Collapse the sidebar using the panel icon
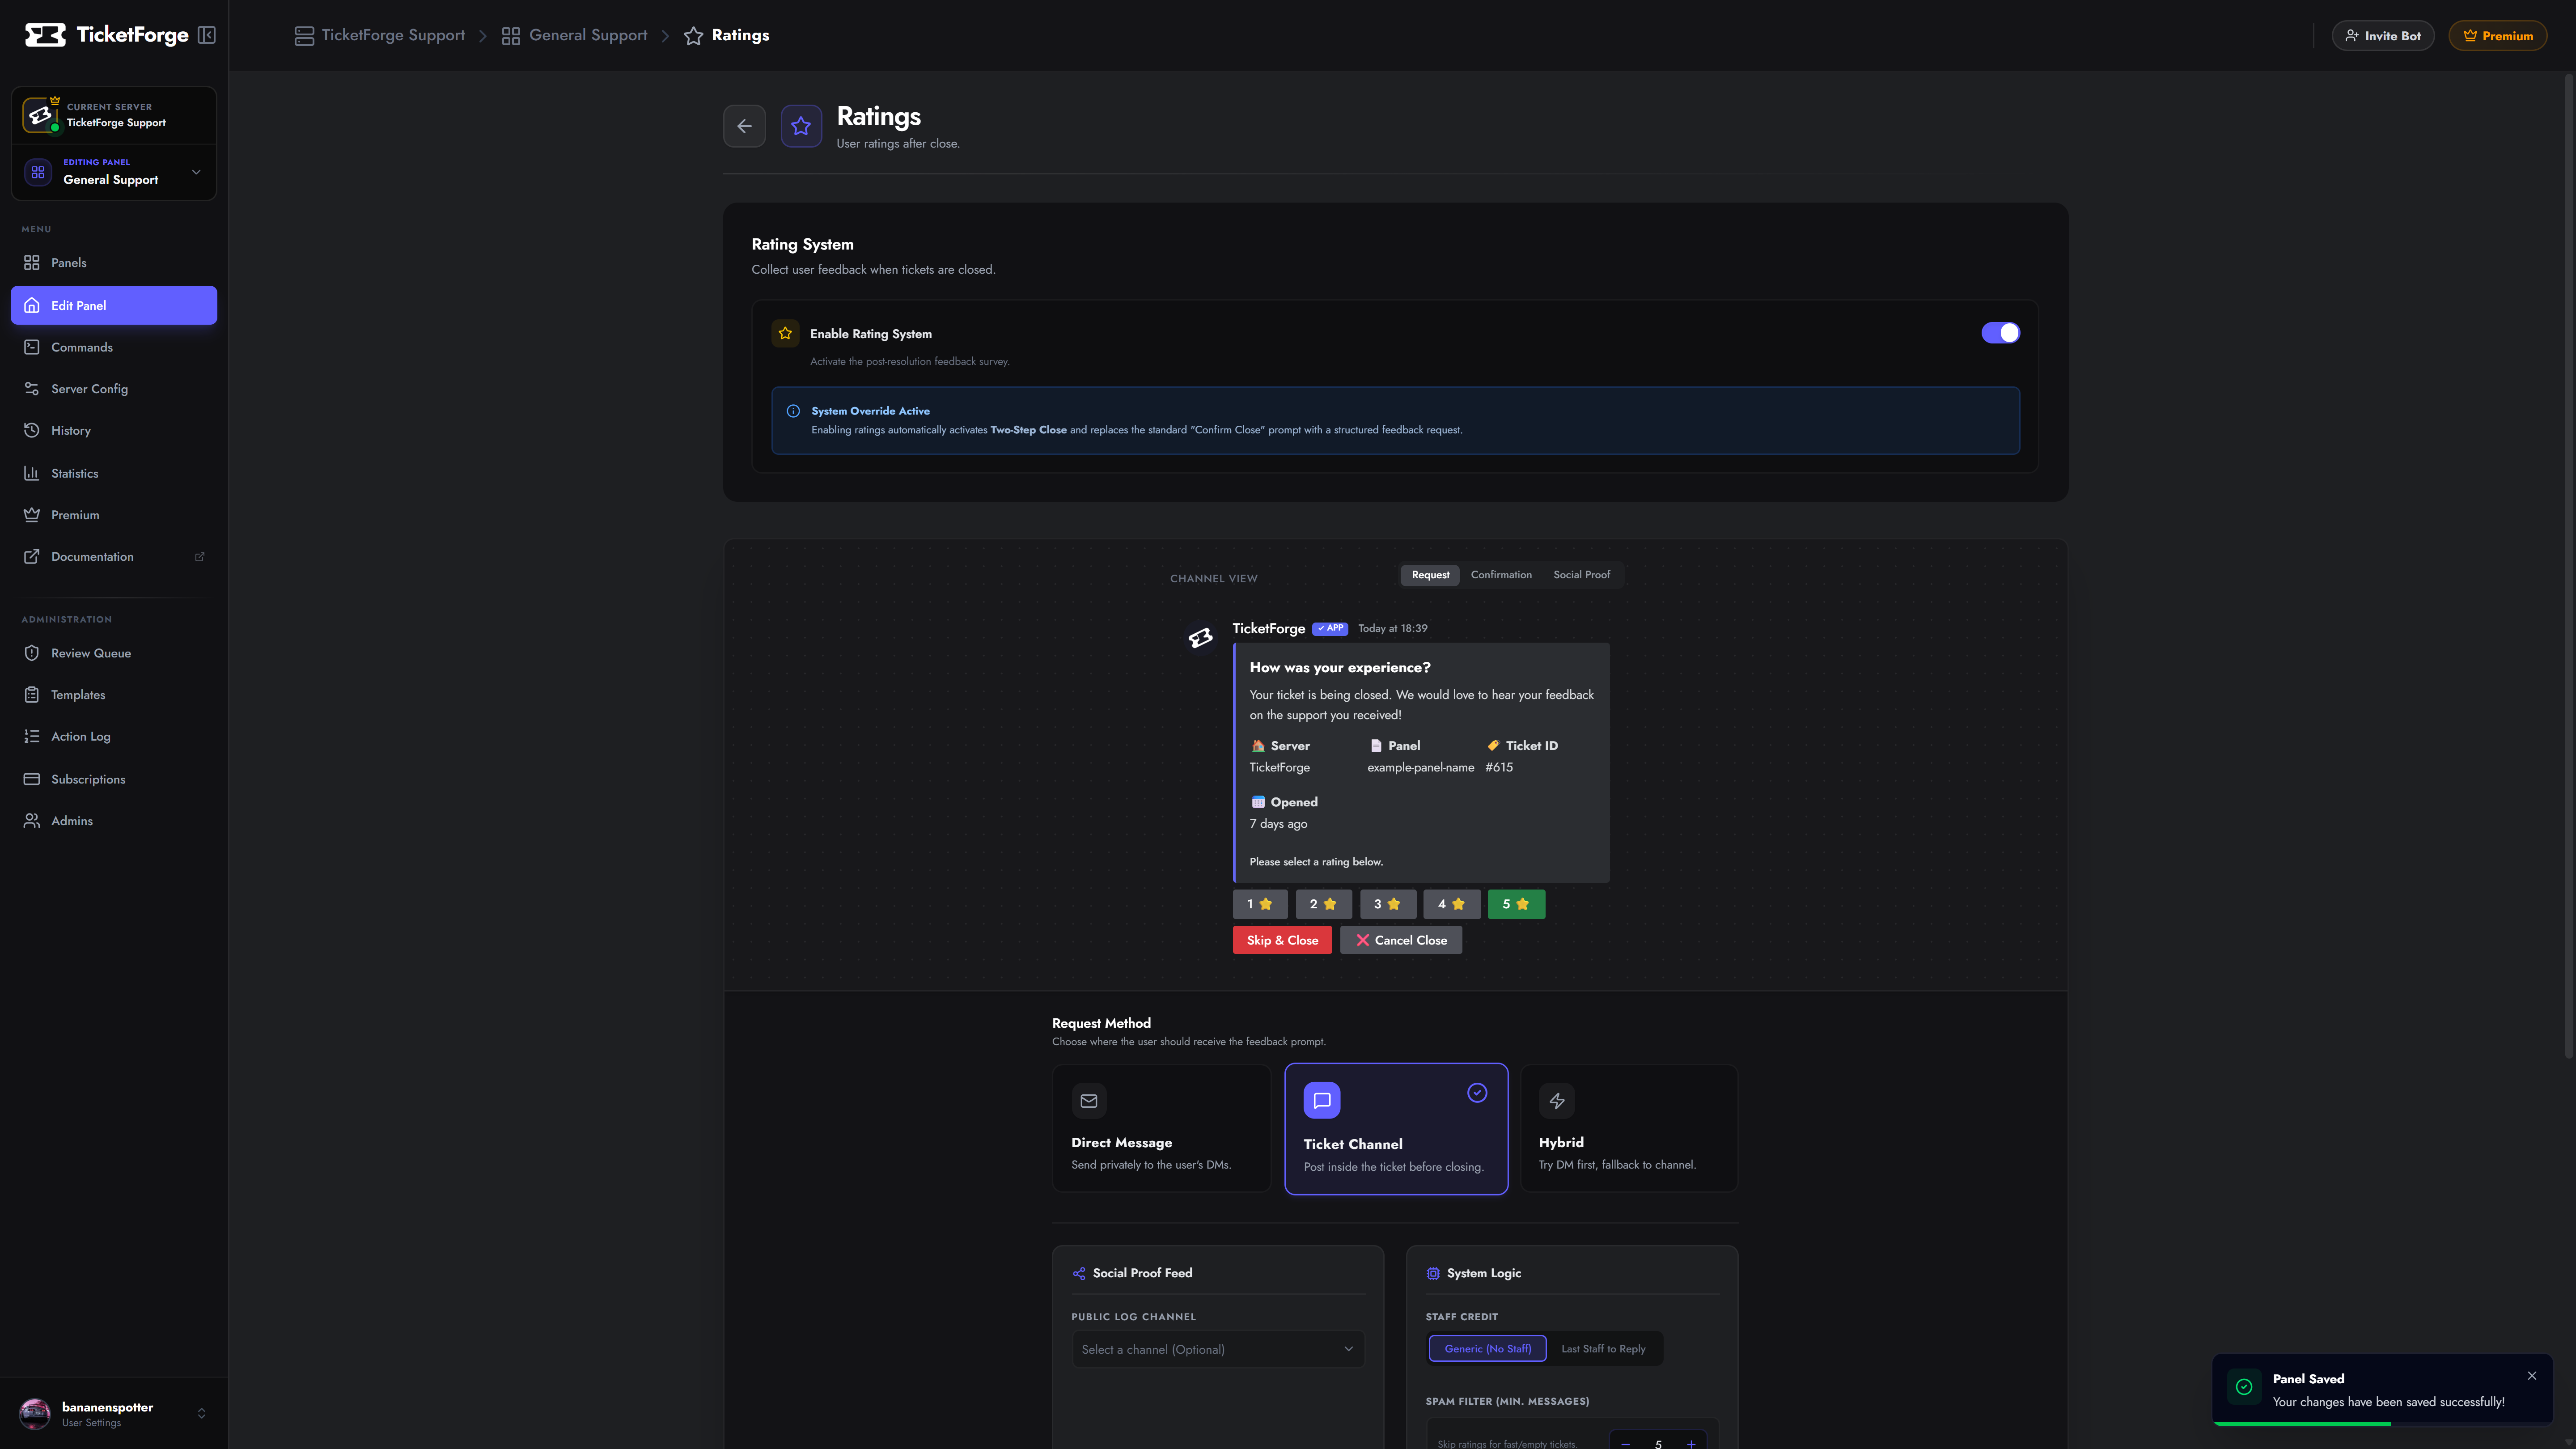Image resolution: width=2576 pixels, height=1449 pixels. pos(207,35)
